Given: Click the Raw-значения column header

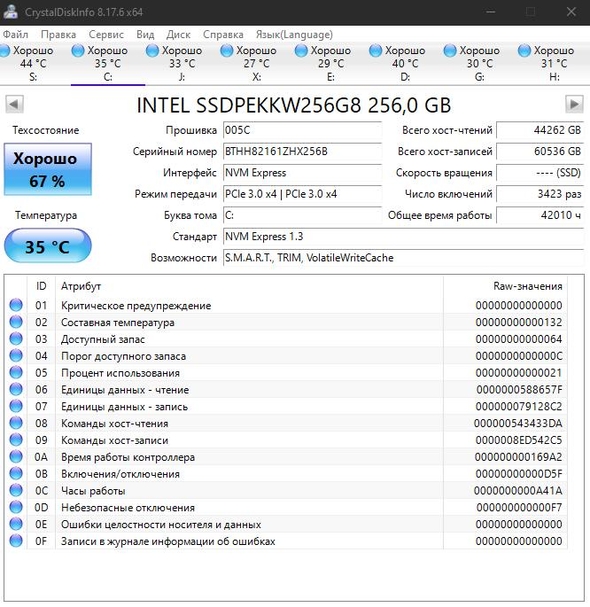Looking at the screenshot, I should [x=527, y=286].
